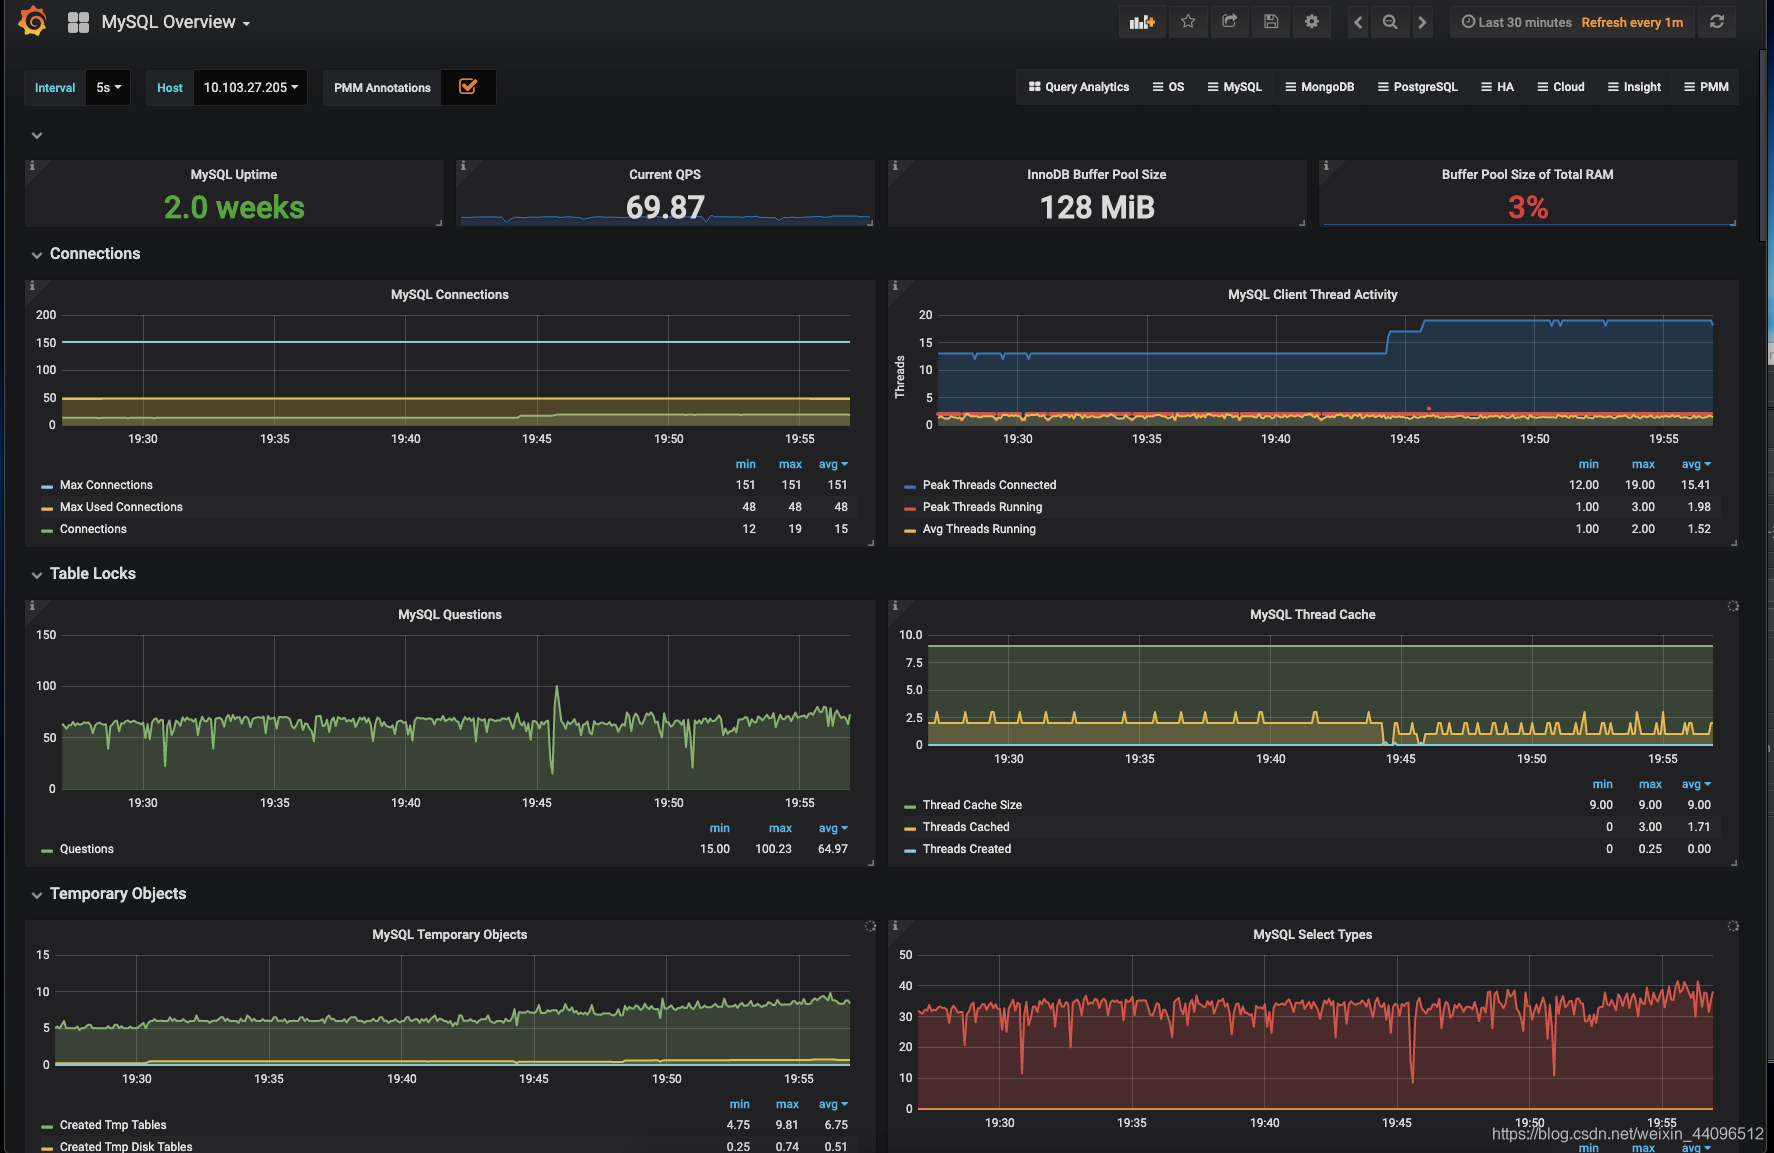Refresh the dashboard now

[x=1717, y=22]
